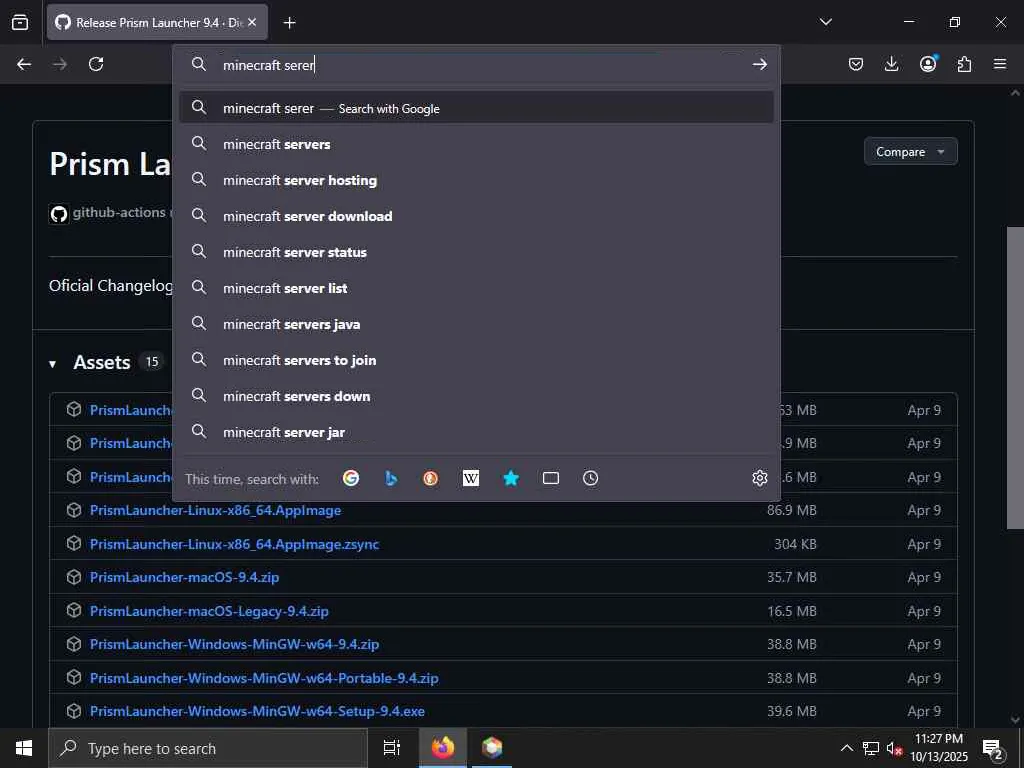Click the github-actions avatar icon

59,214
